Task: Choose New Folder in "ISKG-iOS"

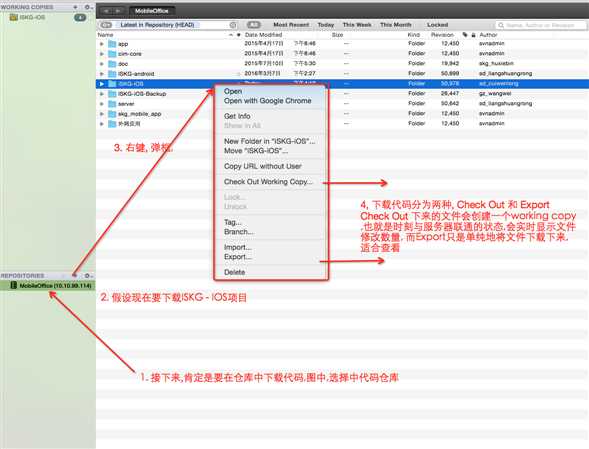Action: [269, 141]
